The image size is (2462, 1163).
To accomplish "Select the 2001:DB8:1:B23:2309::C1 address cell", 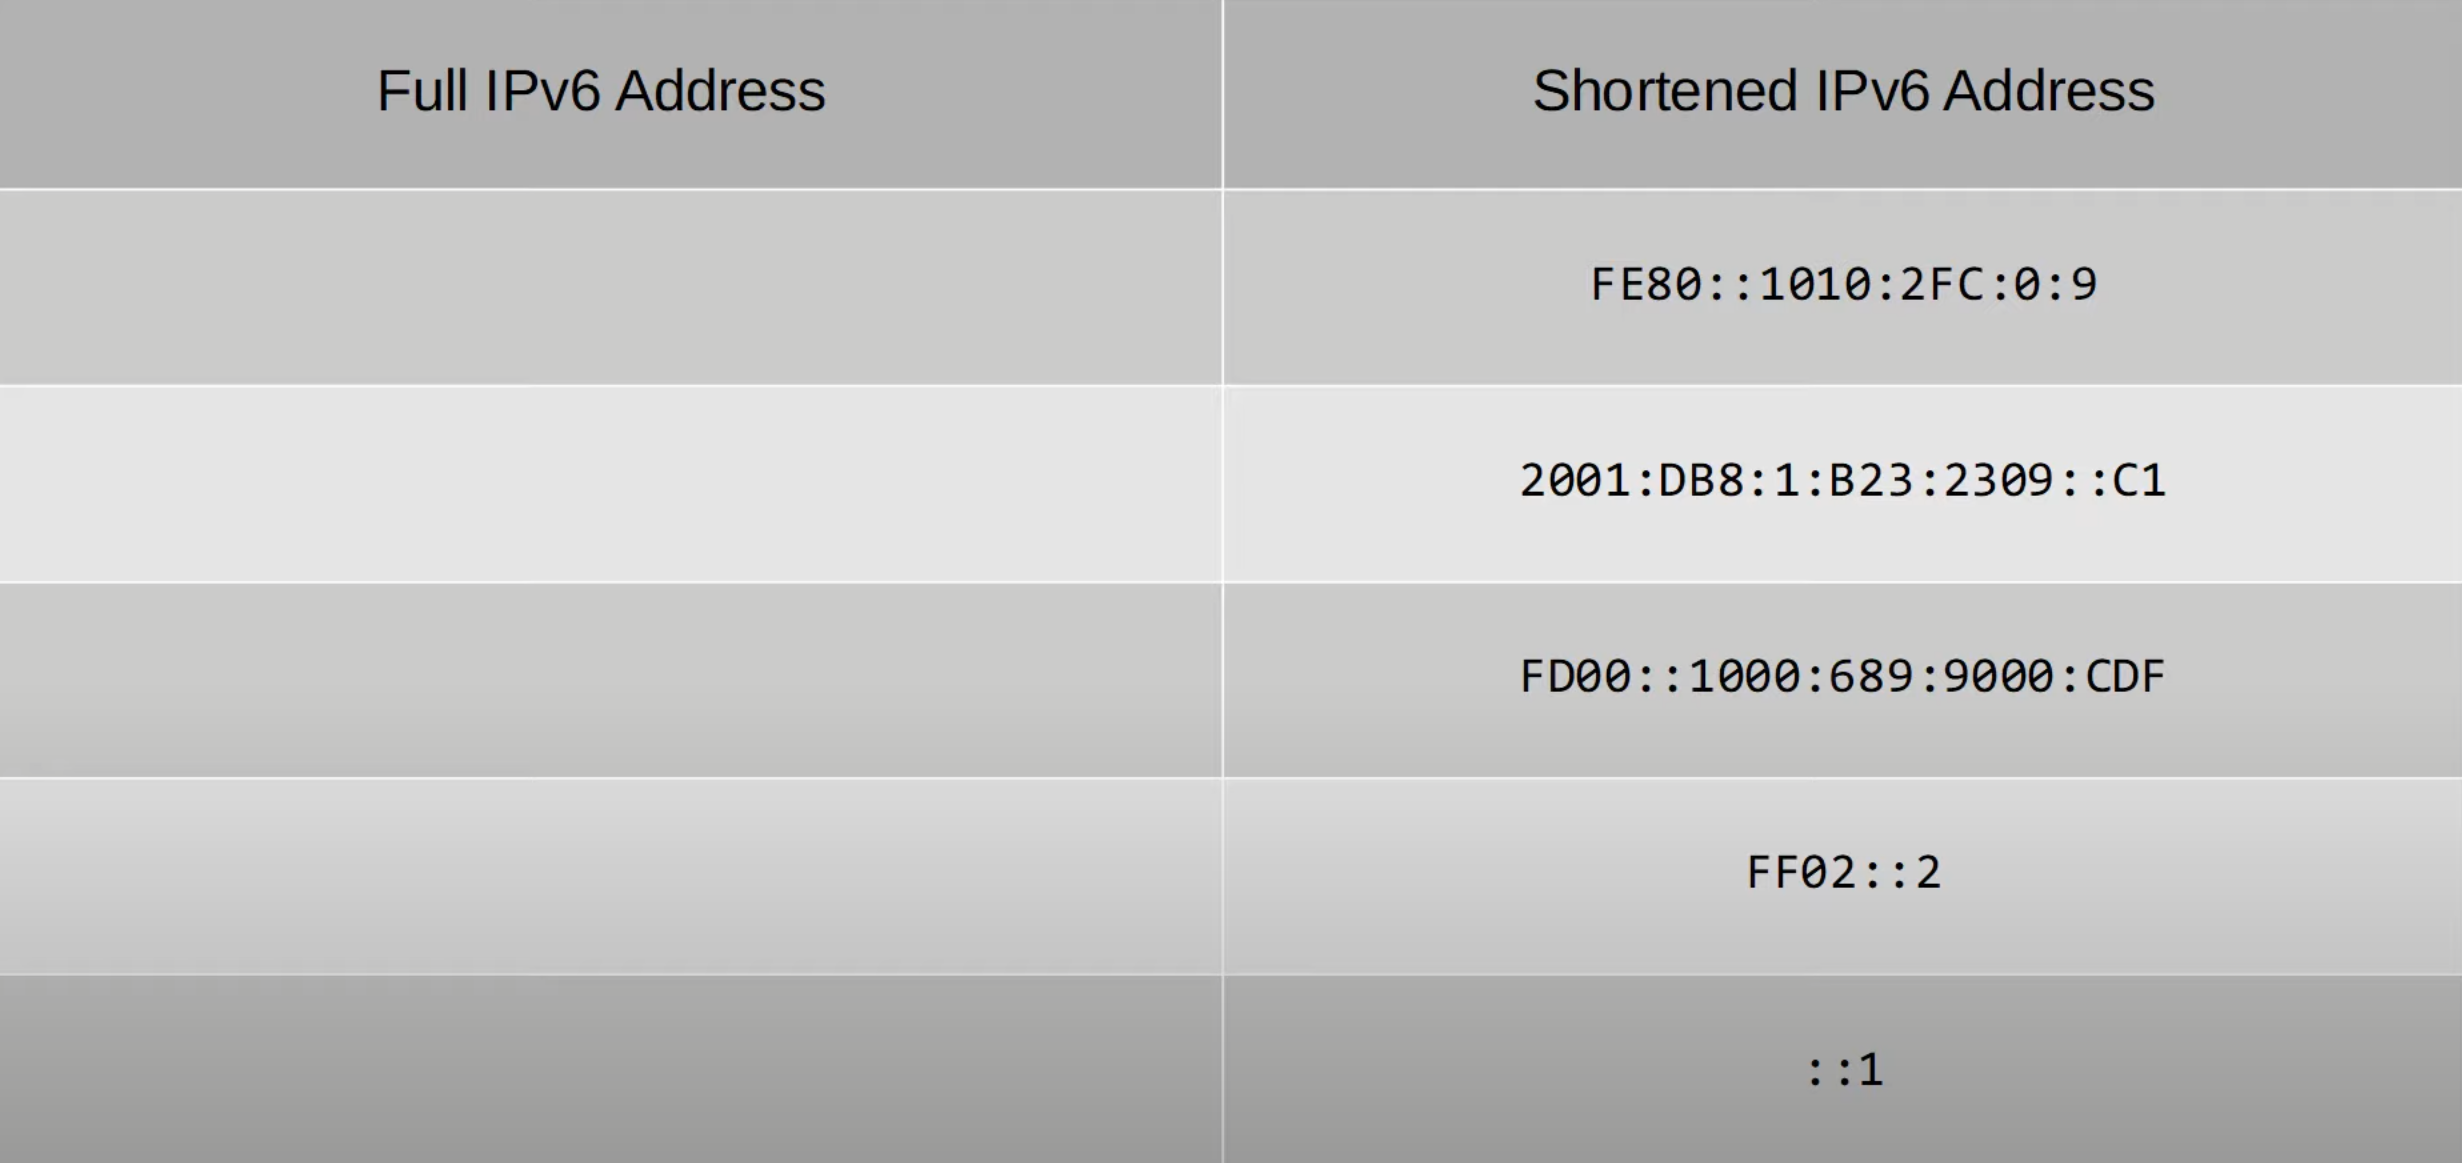I will [1843, 483].
